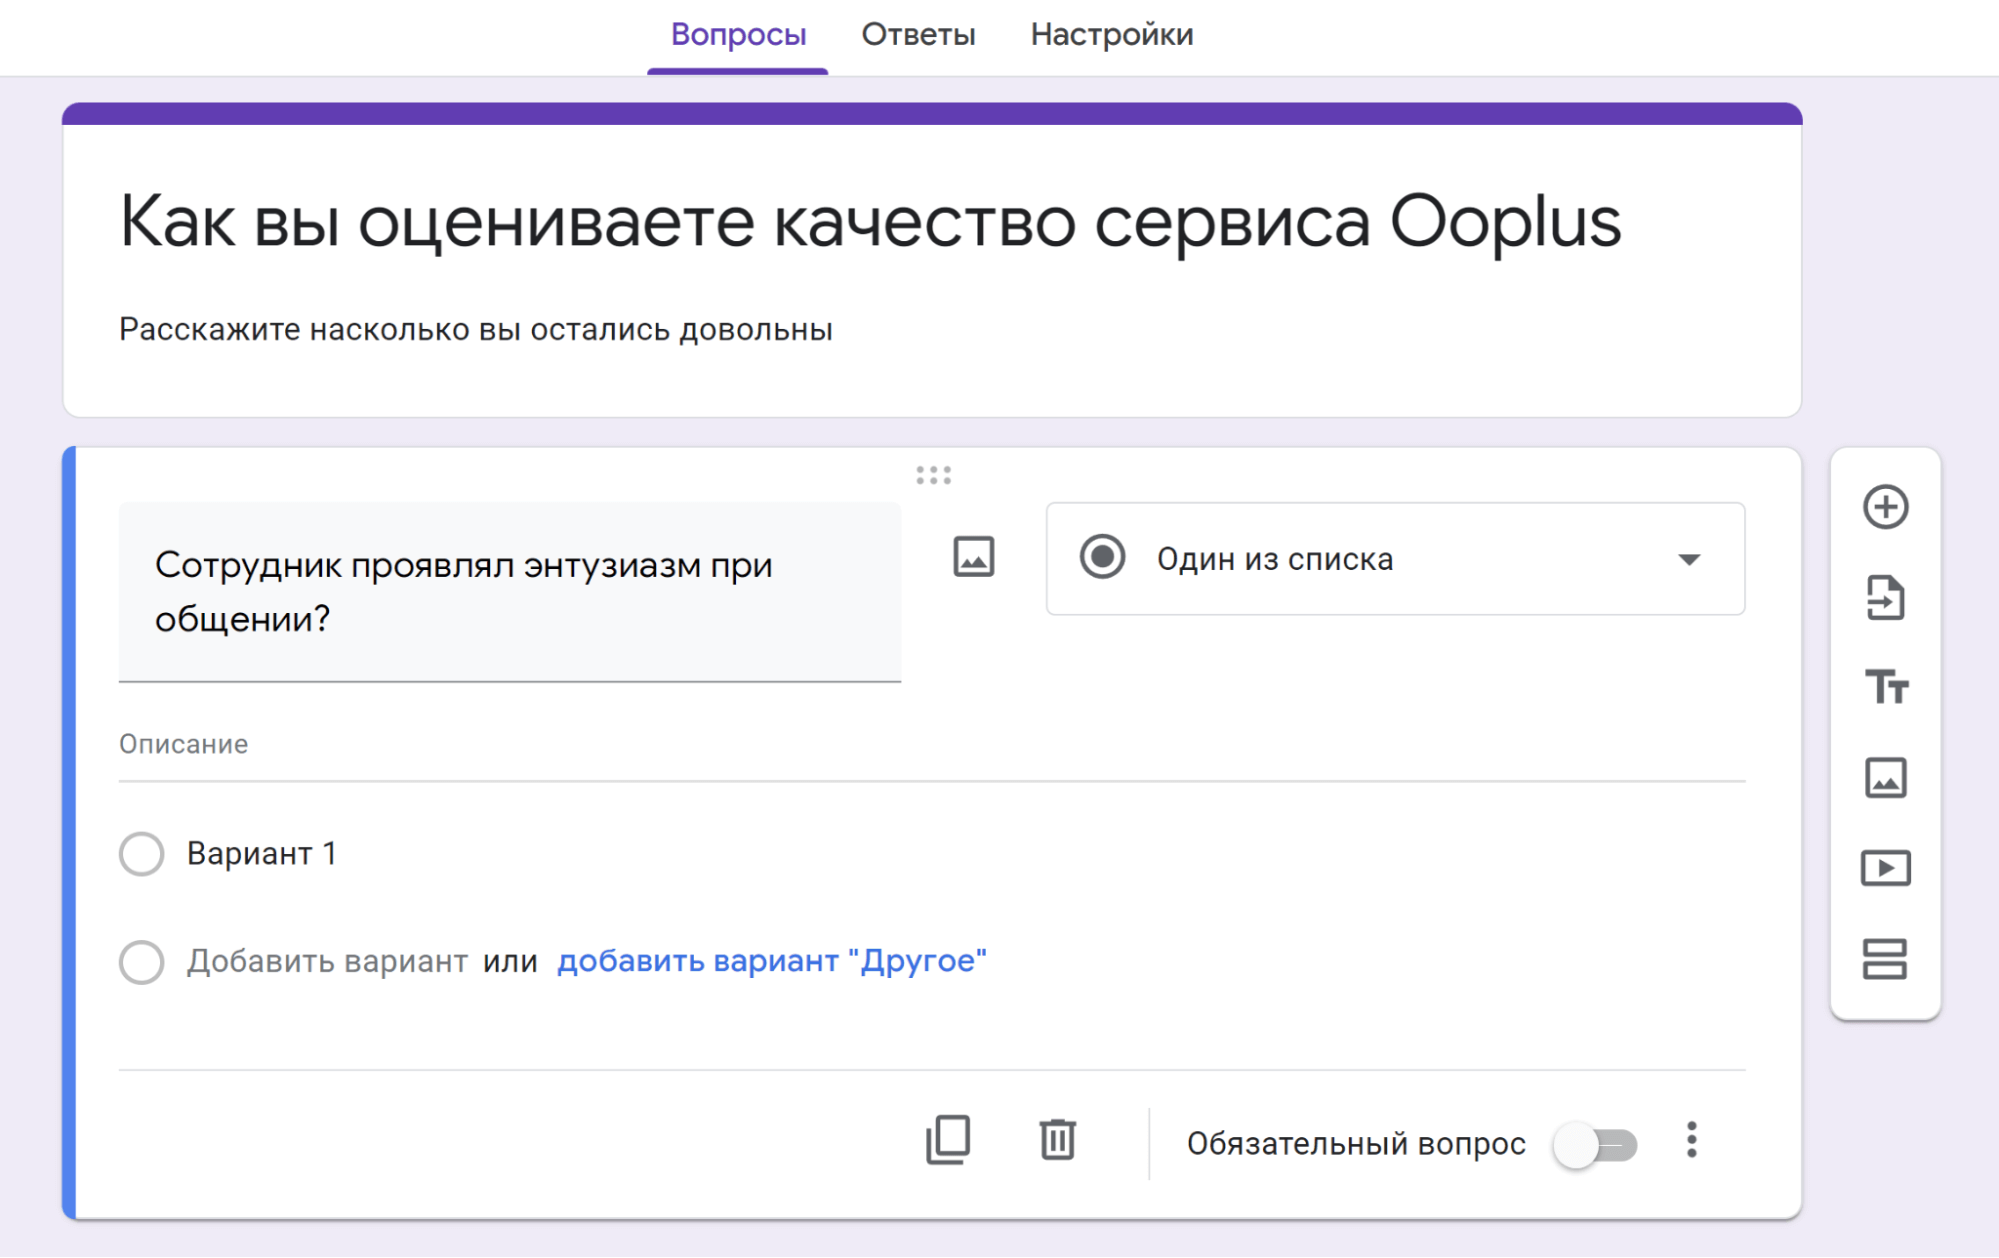Duplicate the question with copy icon
The height and width of the screenshot is (1258, 1999).
pos(948,1140)
